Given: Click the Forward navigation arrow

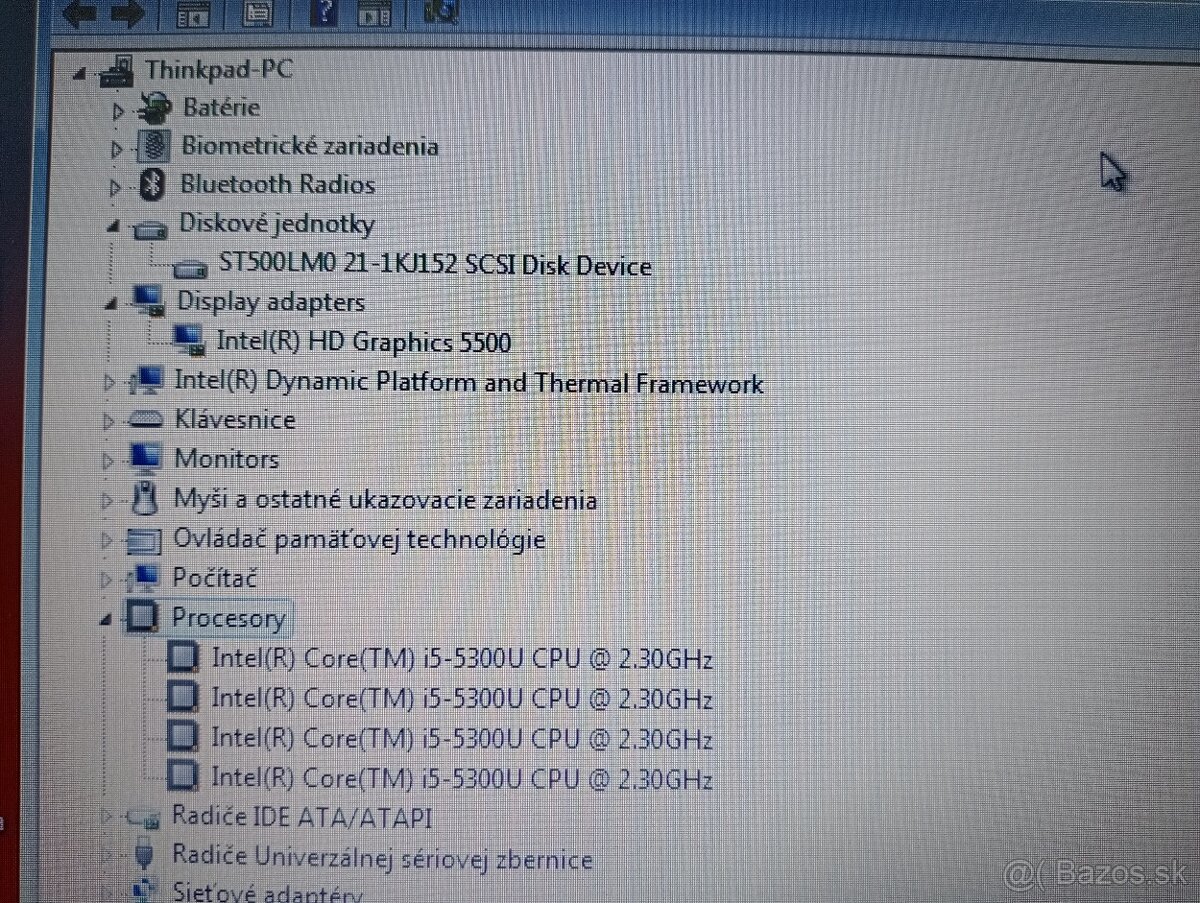Looking at the screenshot, I should click(128, 13).
